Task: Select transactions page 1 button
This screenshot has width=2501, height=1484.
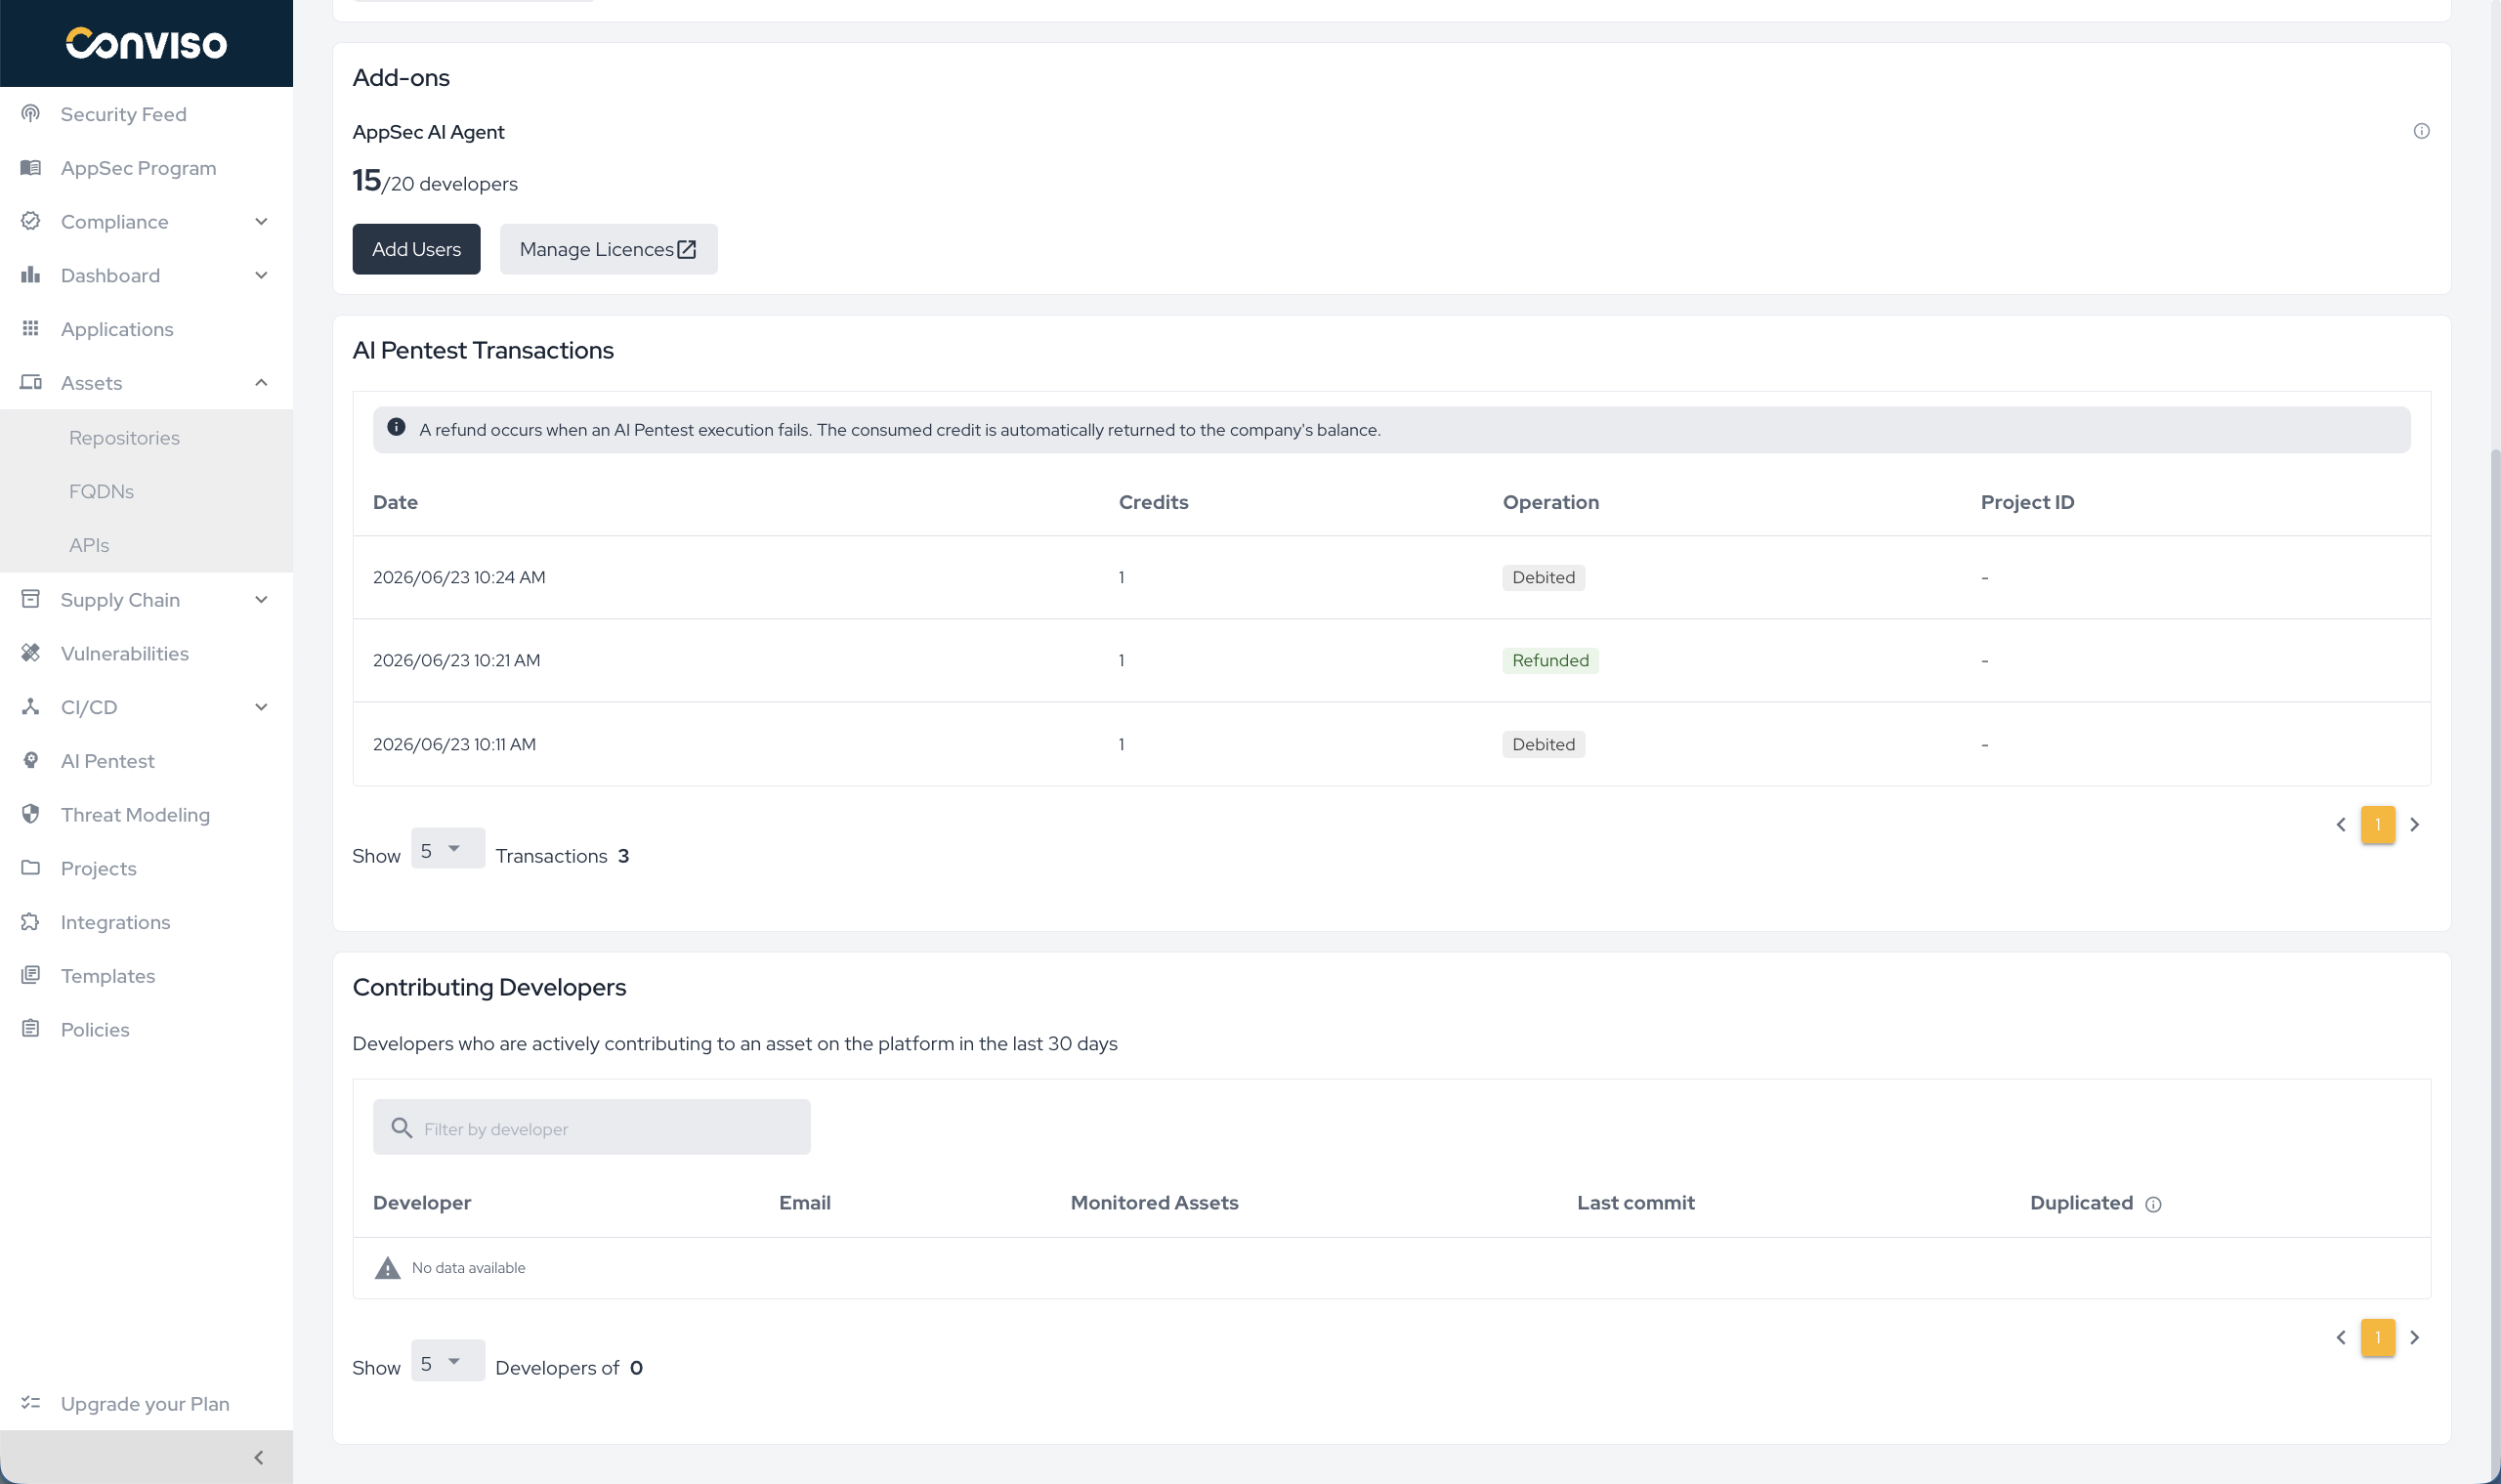Action: (x=2378, y=825)
